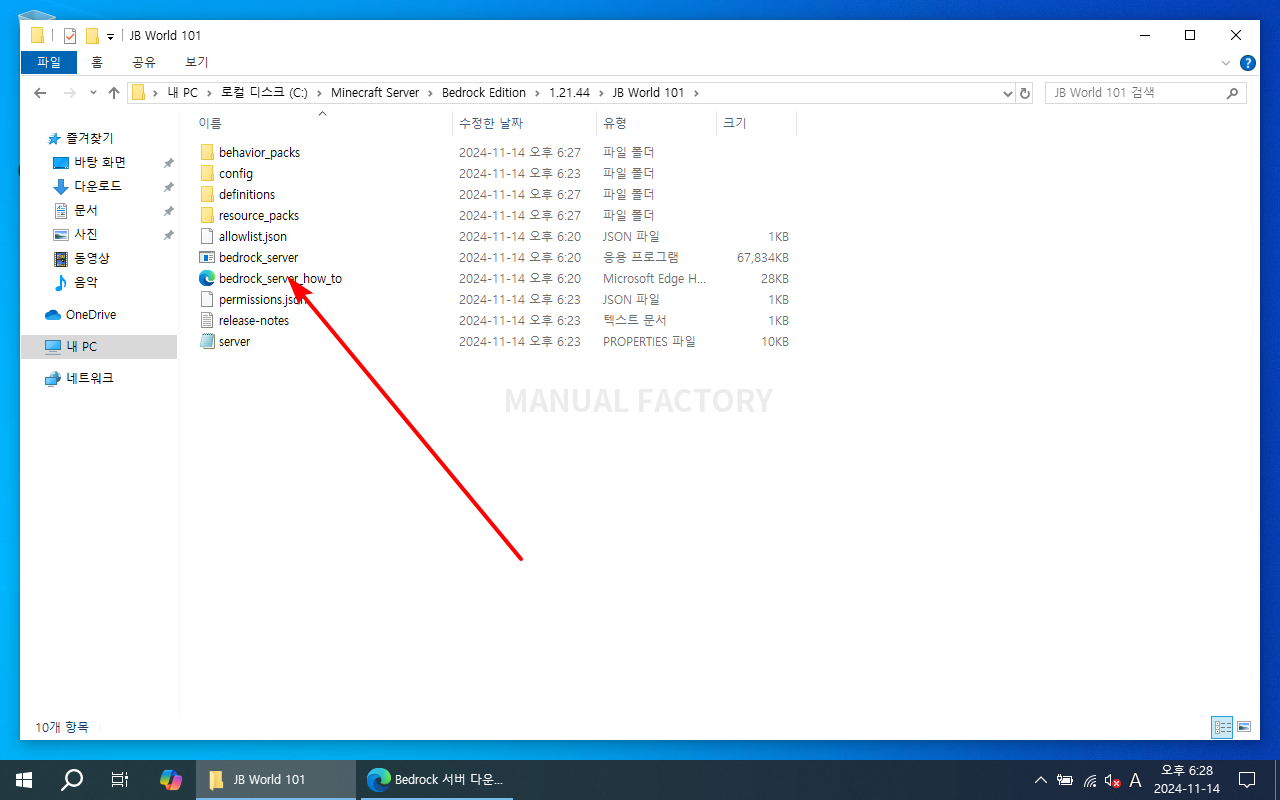
Task: Select 네트워크 in the navigation pane
Action: (x=90, y=378)
